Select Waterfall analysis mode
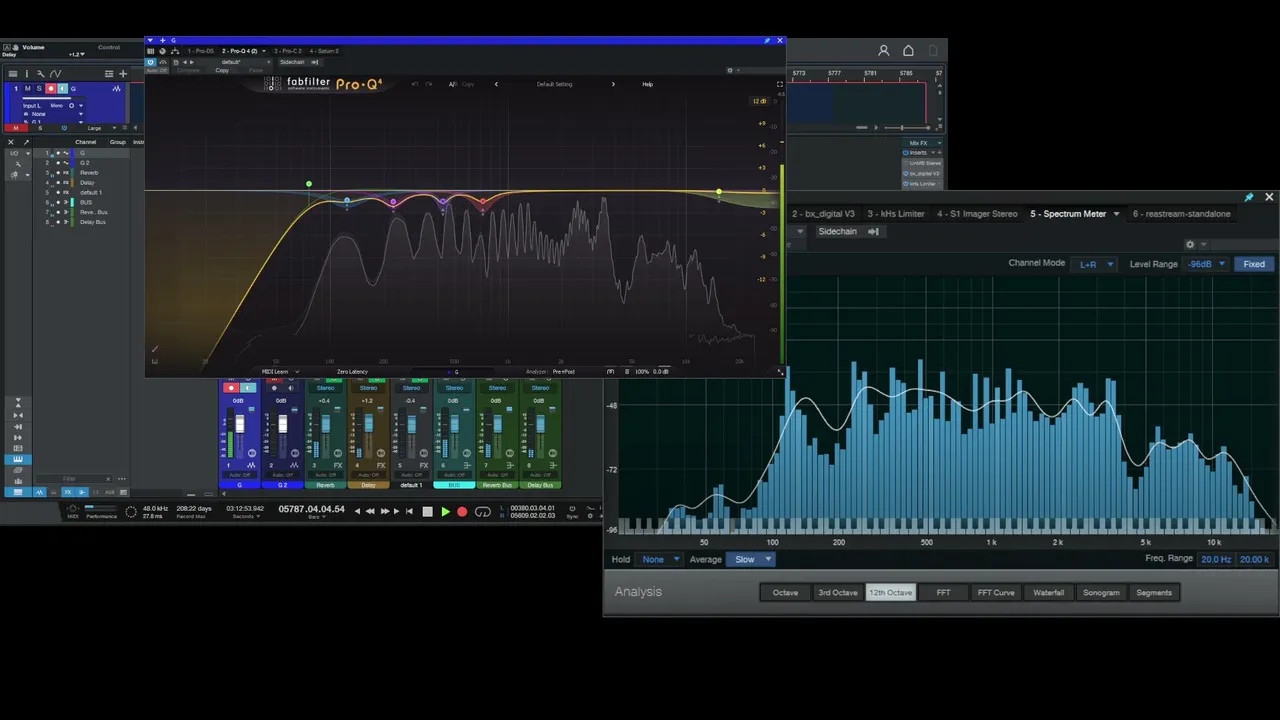 point(1048,593)
